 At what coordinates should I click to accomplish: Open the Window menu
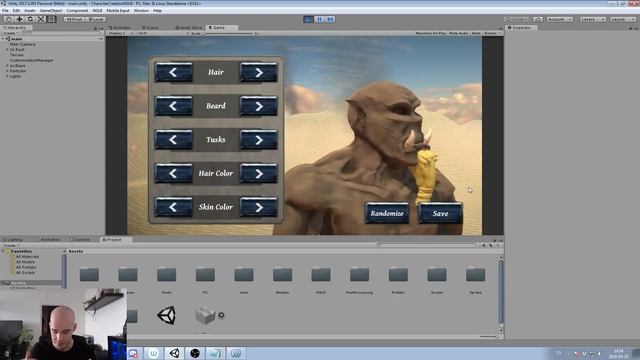(x=141, y=11)
